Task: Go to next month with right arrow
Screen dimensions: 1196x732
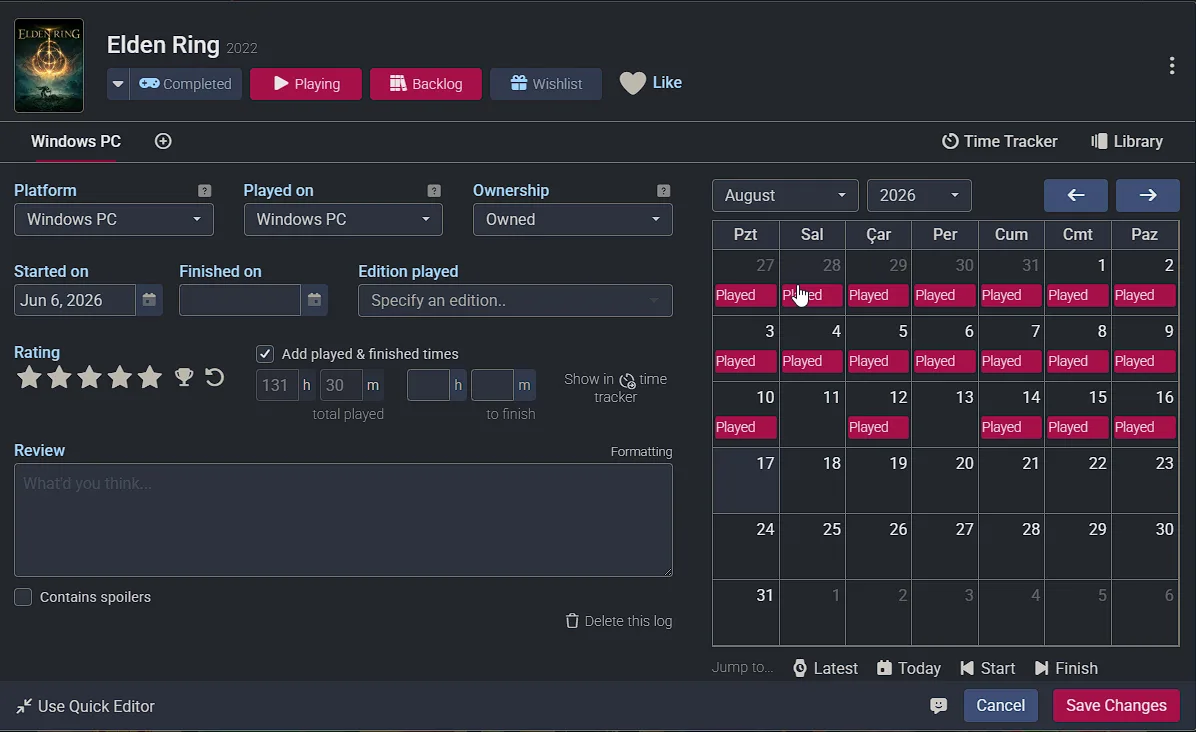Action: [1147, 195]
